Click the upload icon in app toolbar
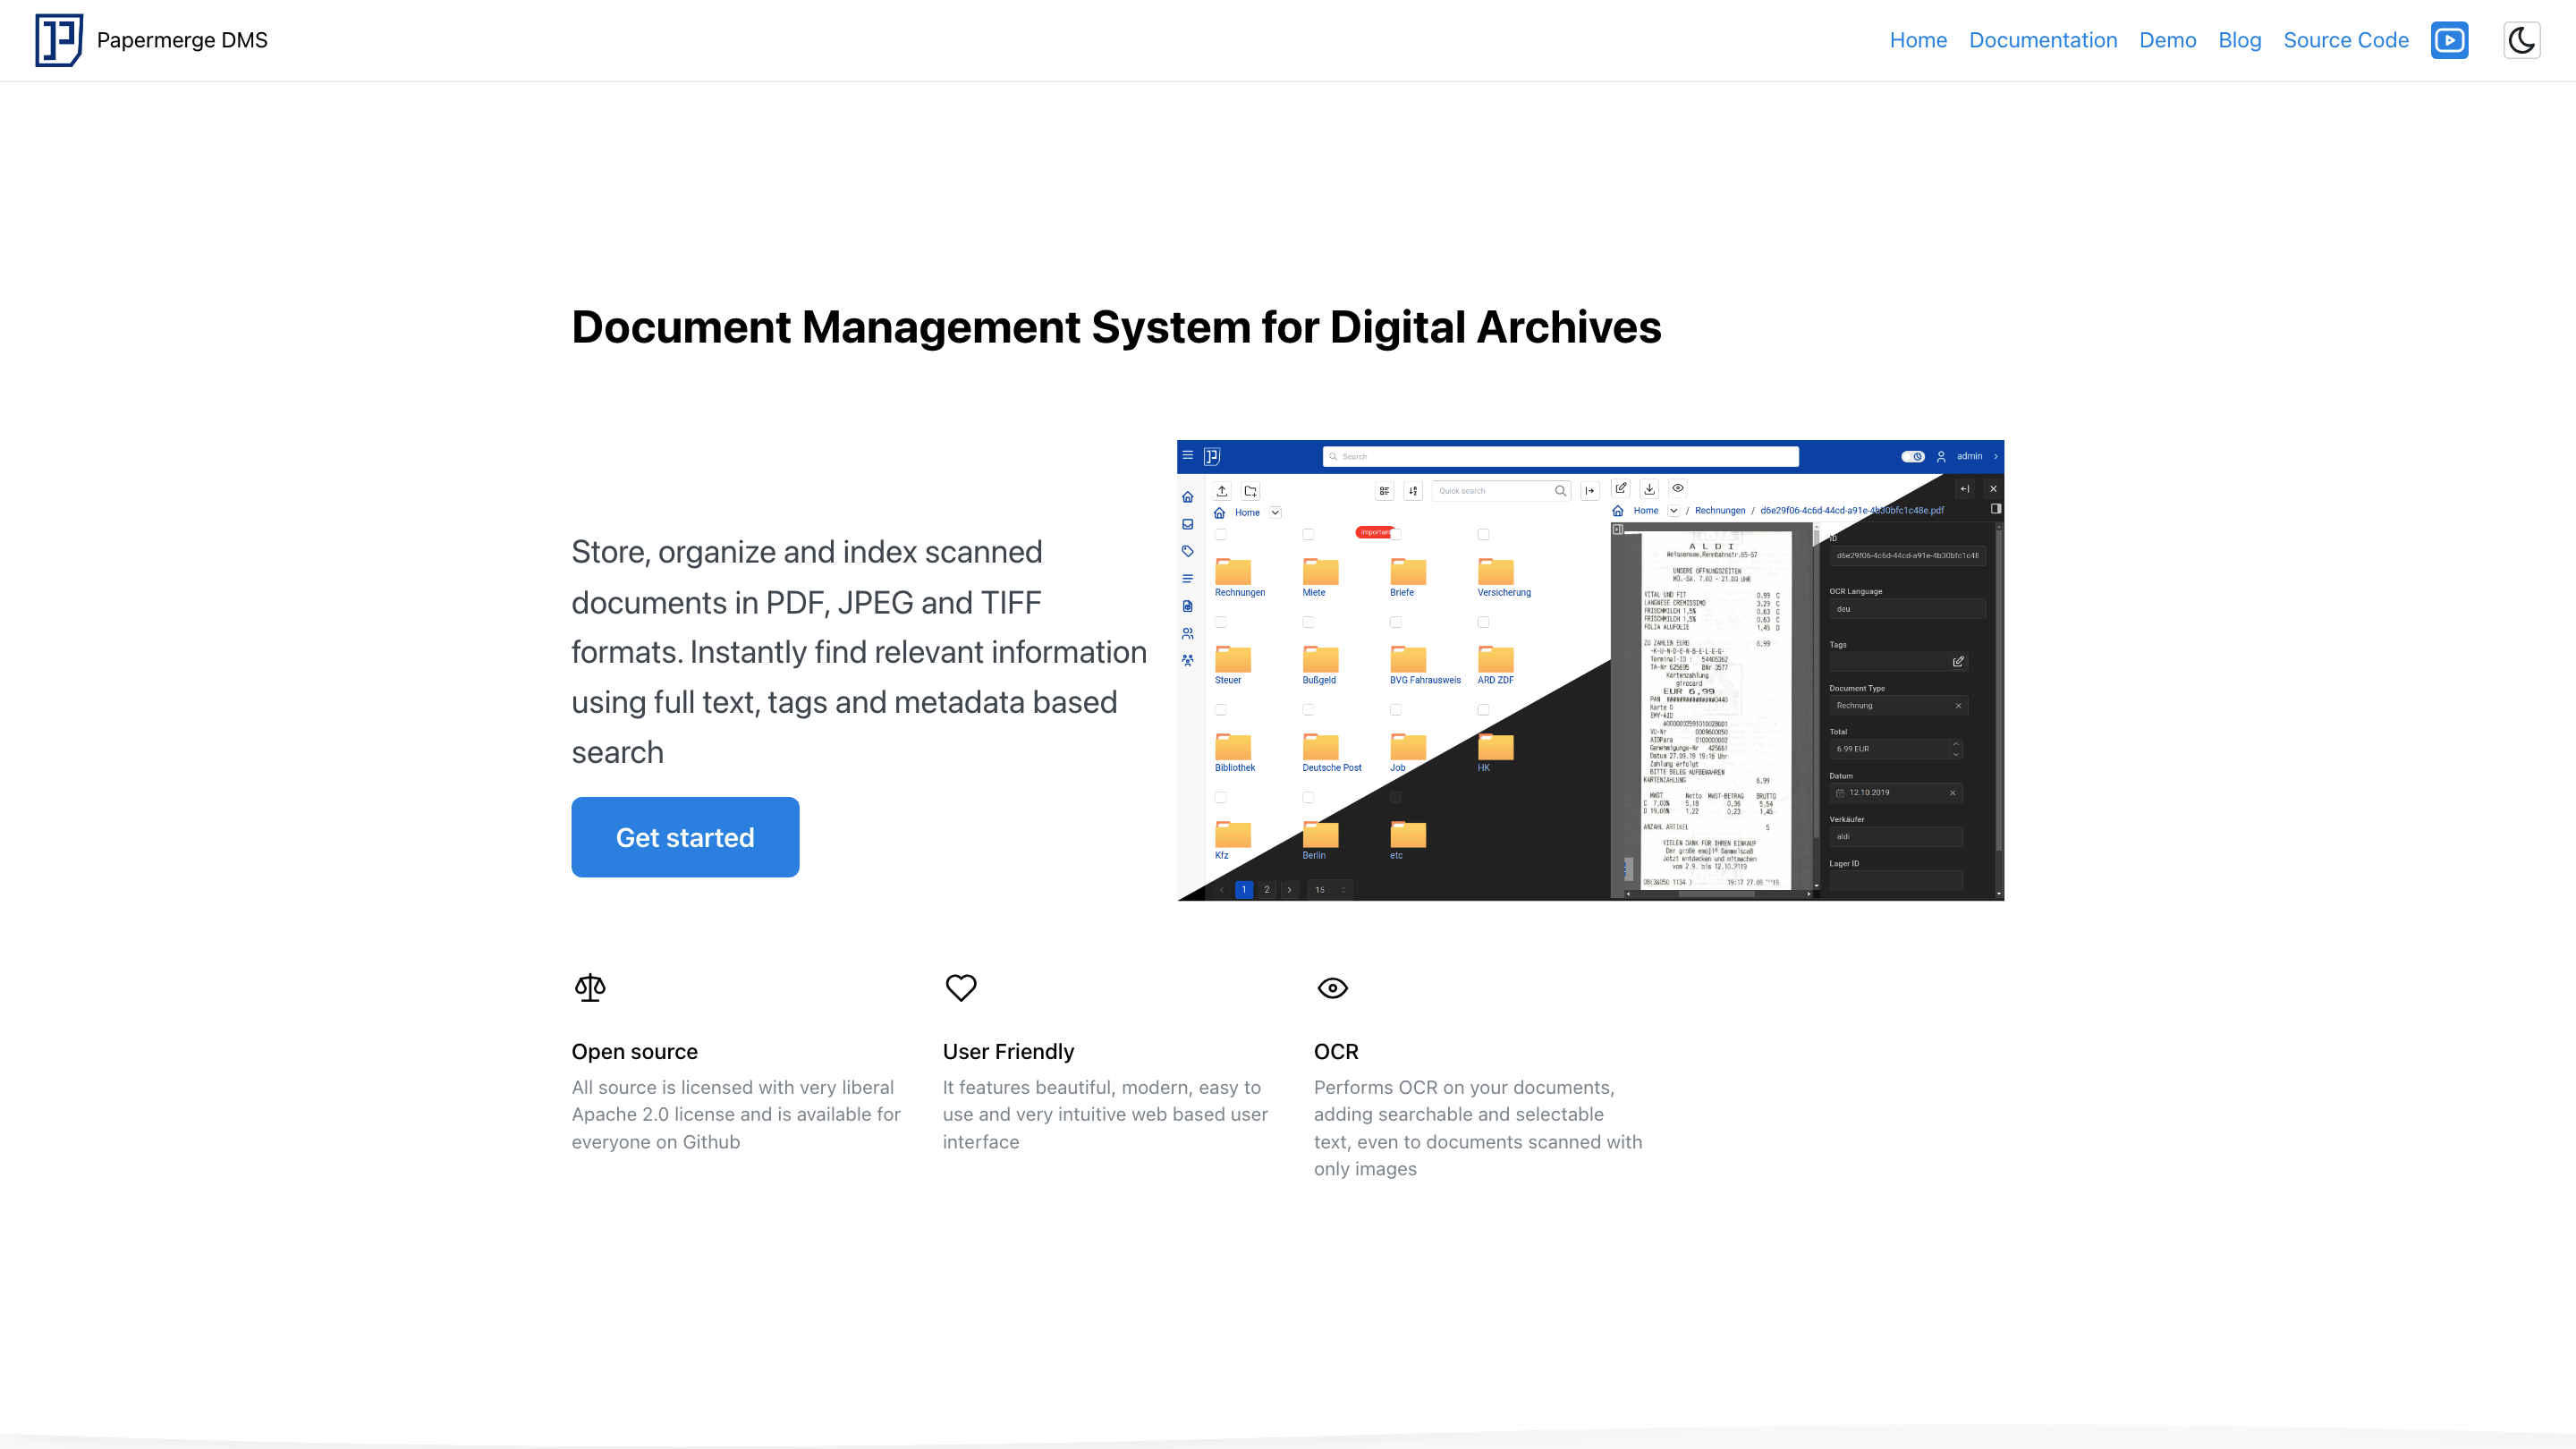This screenshot has width=2576, height=1449. 1222,491
